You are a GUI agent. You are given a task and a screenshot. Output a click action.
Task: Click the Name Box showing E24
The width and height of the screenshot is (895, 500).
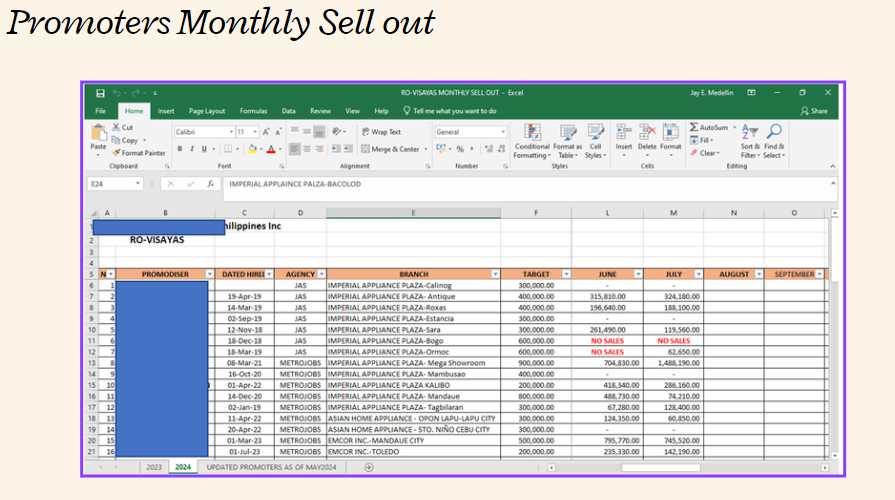(x=115, y=184)
